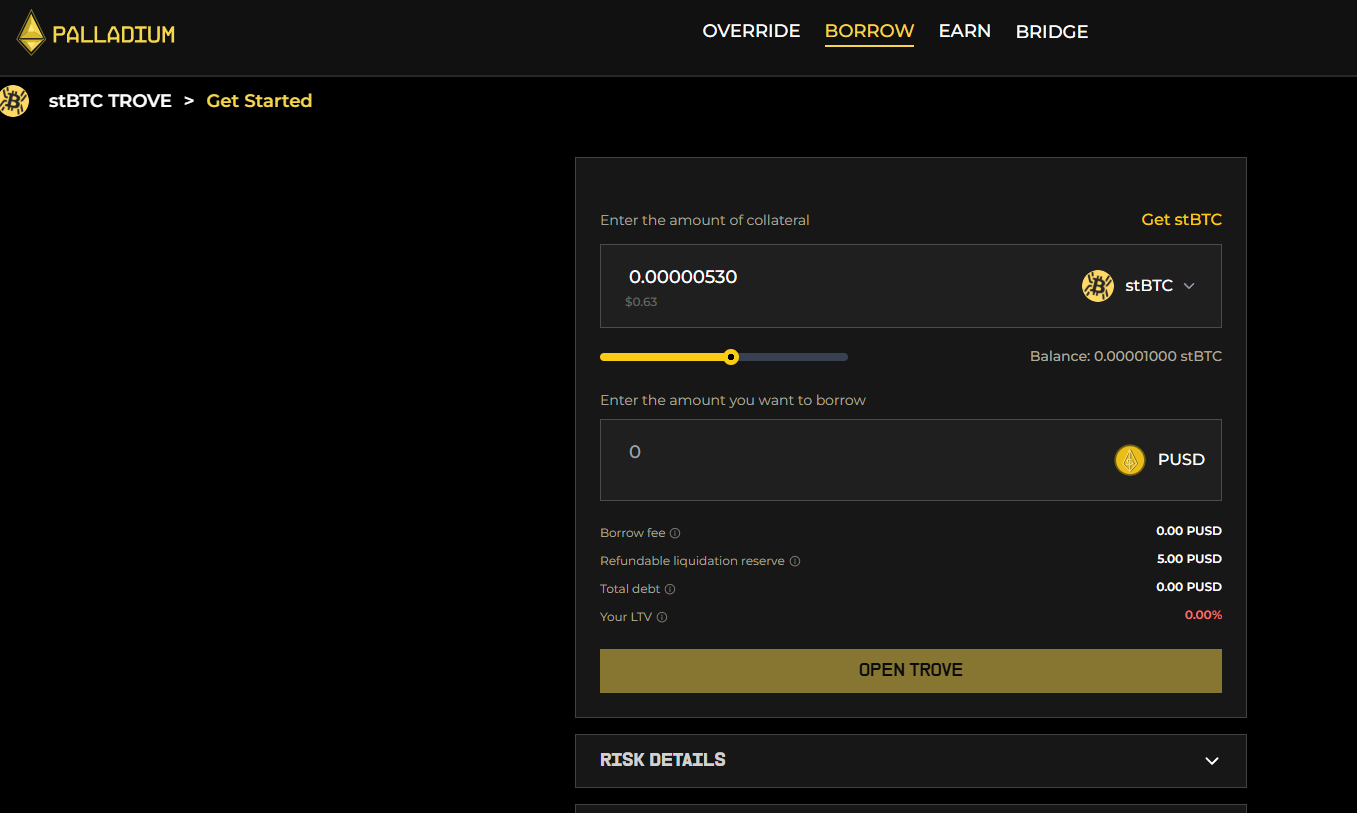Show the Borrow fee info tooltip icon
Viewport: 1357px width, 813px height.
pos(675,534)
